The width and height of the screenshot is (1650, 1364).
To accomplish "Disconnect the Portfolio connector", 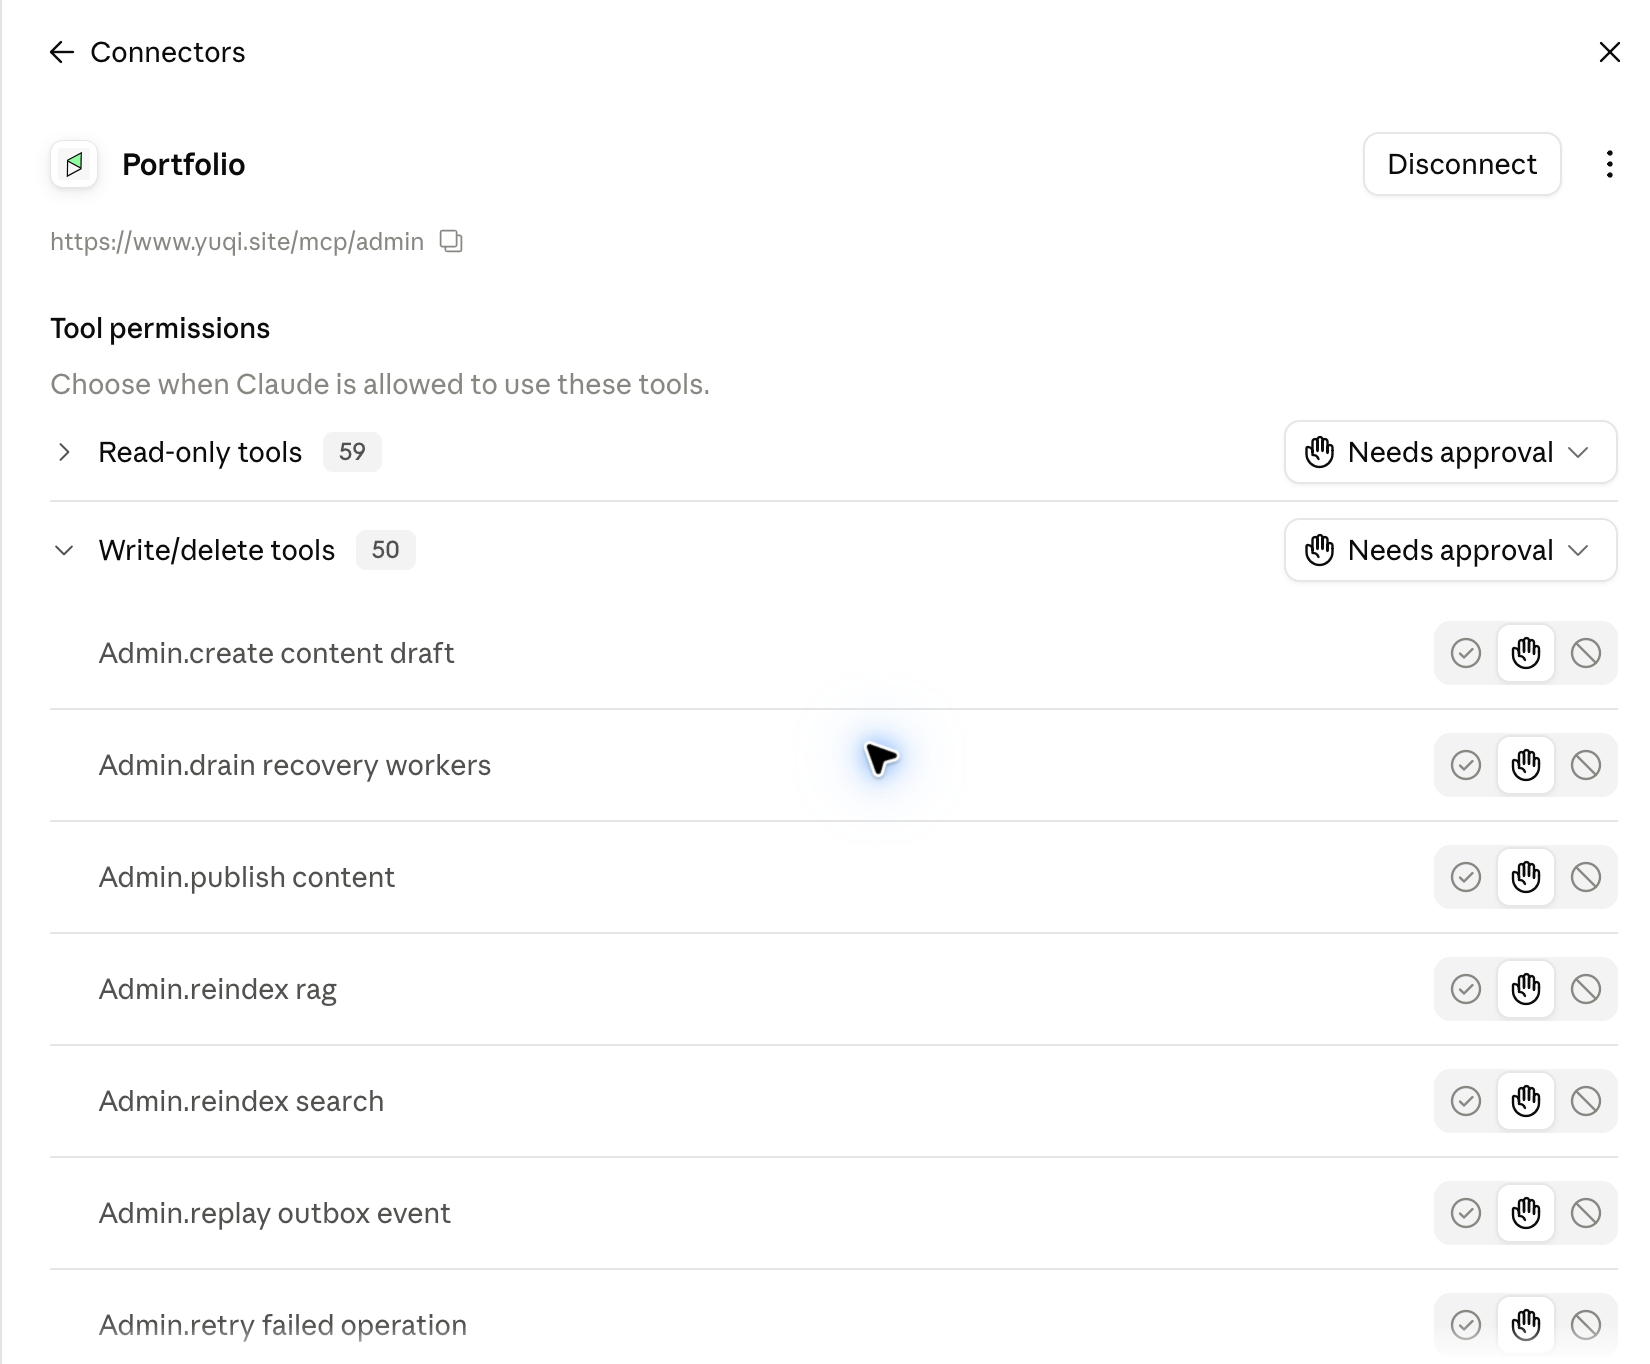I will coord(1462,164).
